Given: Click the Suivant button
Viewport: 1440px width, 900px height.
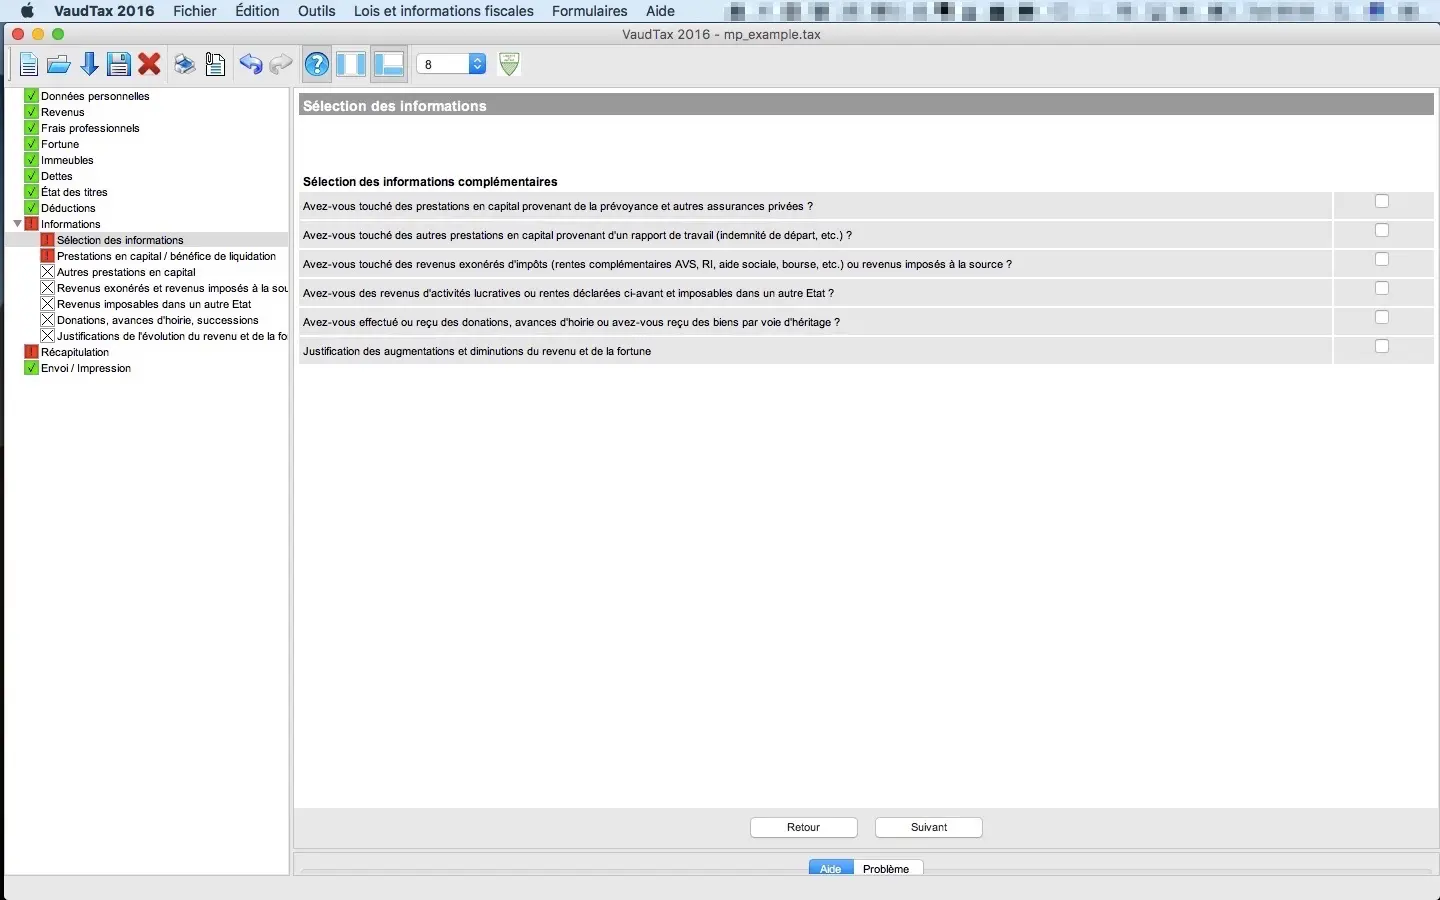Looking at the screenshot, I should pyautogui.click(x=929, y=828).
